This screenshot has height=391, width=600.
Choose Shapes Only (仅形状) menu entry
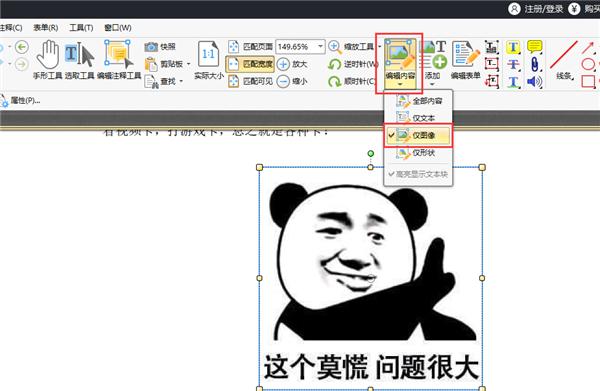(x=418, y=153)
